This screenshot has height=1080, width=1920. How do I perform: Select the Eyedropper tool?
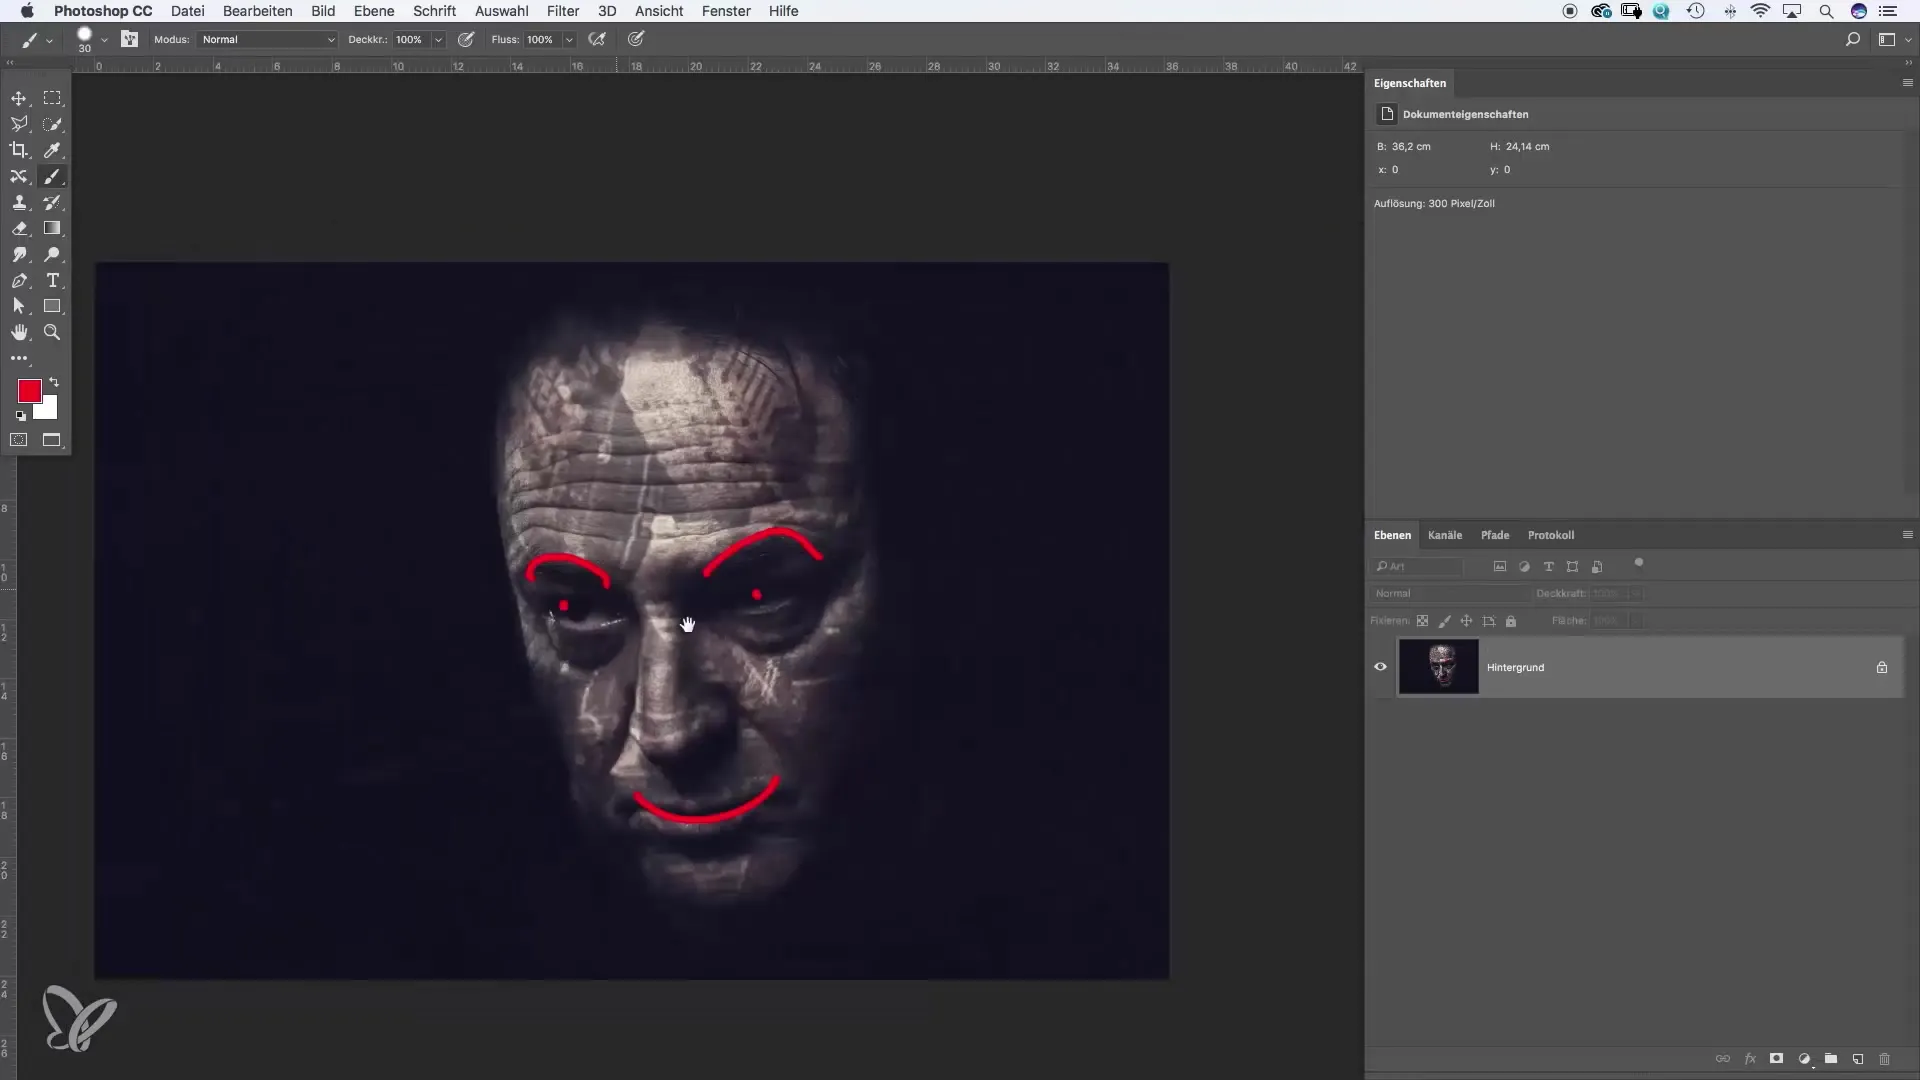click(x=52, y=150)
